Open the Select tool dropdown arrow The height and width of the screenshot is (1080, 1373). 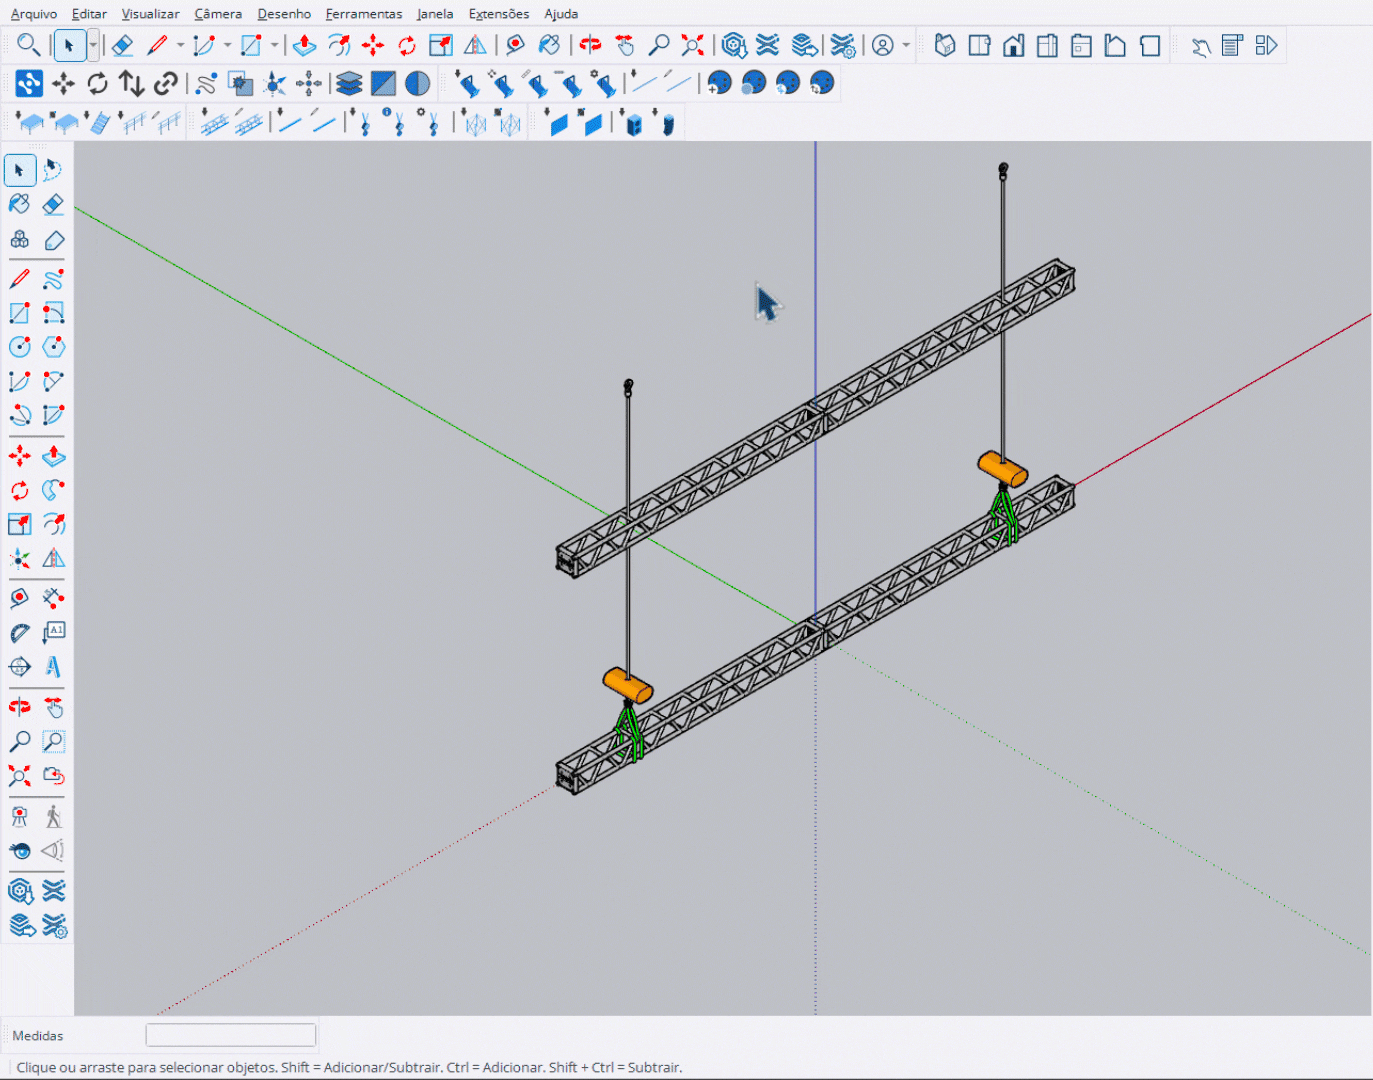[93, 46]
